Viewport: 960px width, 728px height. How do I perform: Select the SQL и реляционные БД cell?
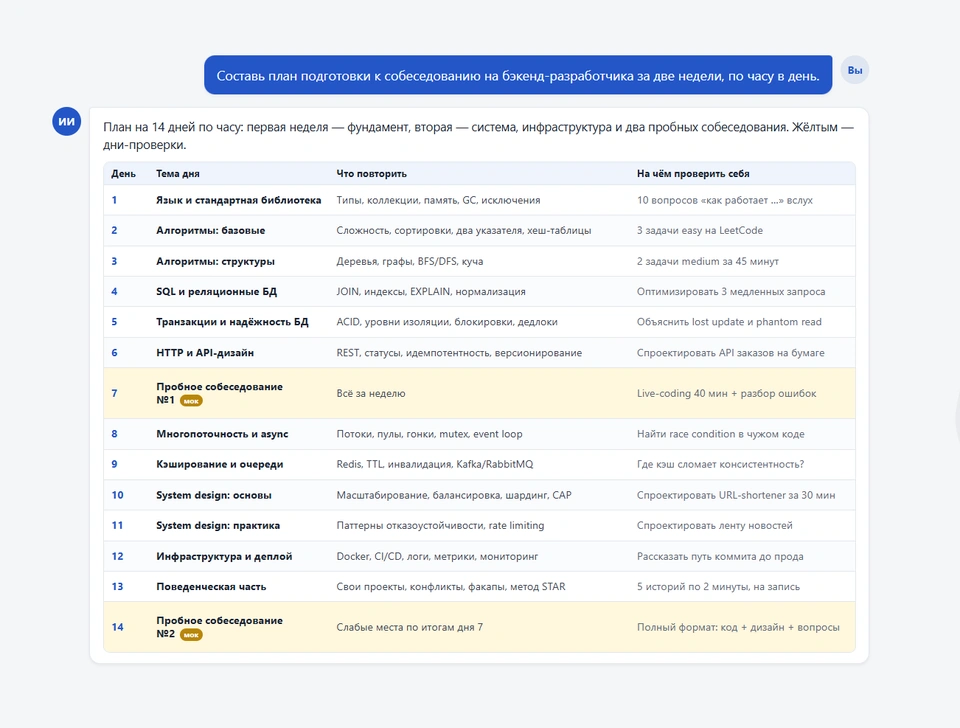click(216, 291)
